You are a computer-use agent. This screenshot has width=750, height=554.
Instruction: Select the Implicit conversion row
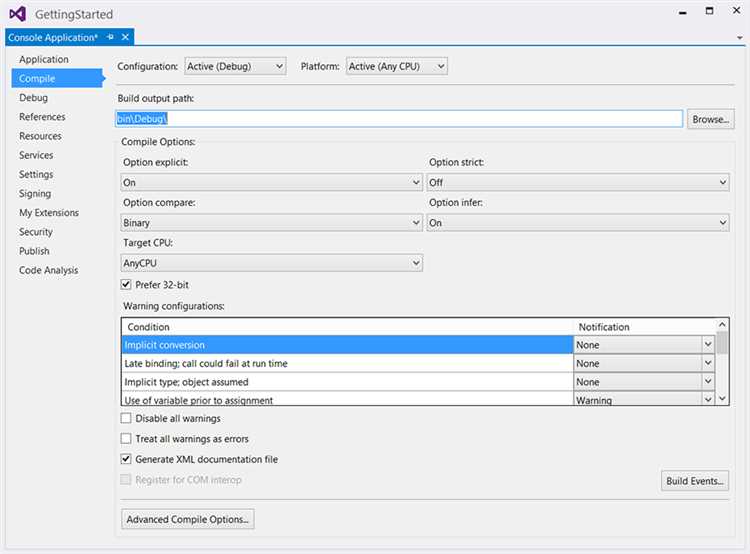click(x=347, y=345)
